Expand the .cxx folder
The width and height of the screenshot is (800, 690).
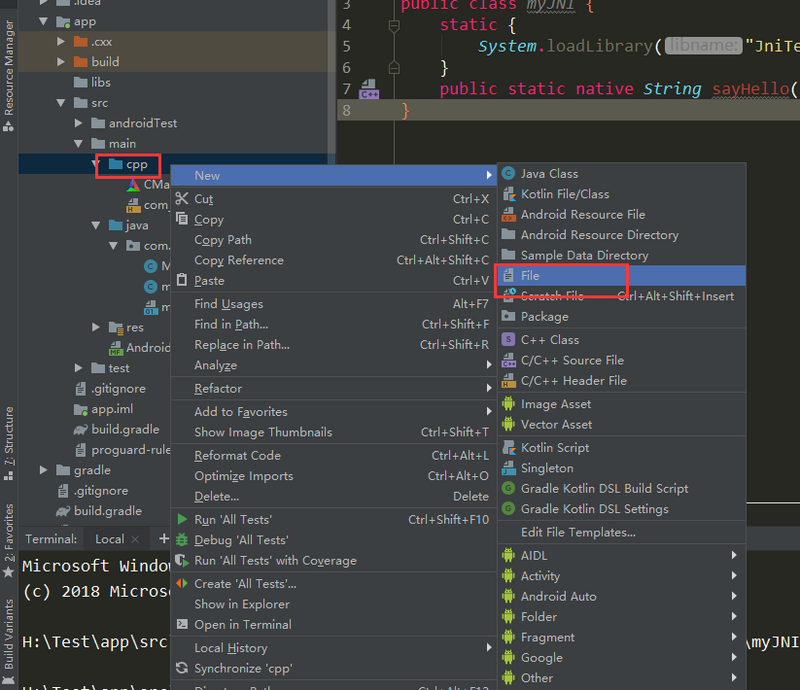(61, 41)
